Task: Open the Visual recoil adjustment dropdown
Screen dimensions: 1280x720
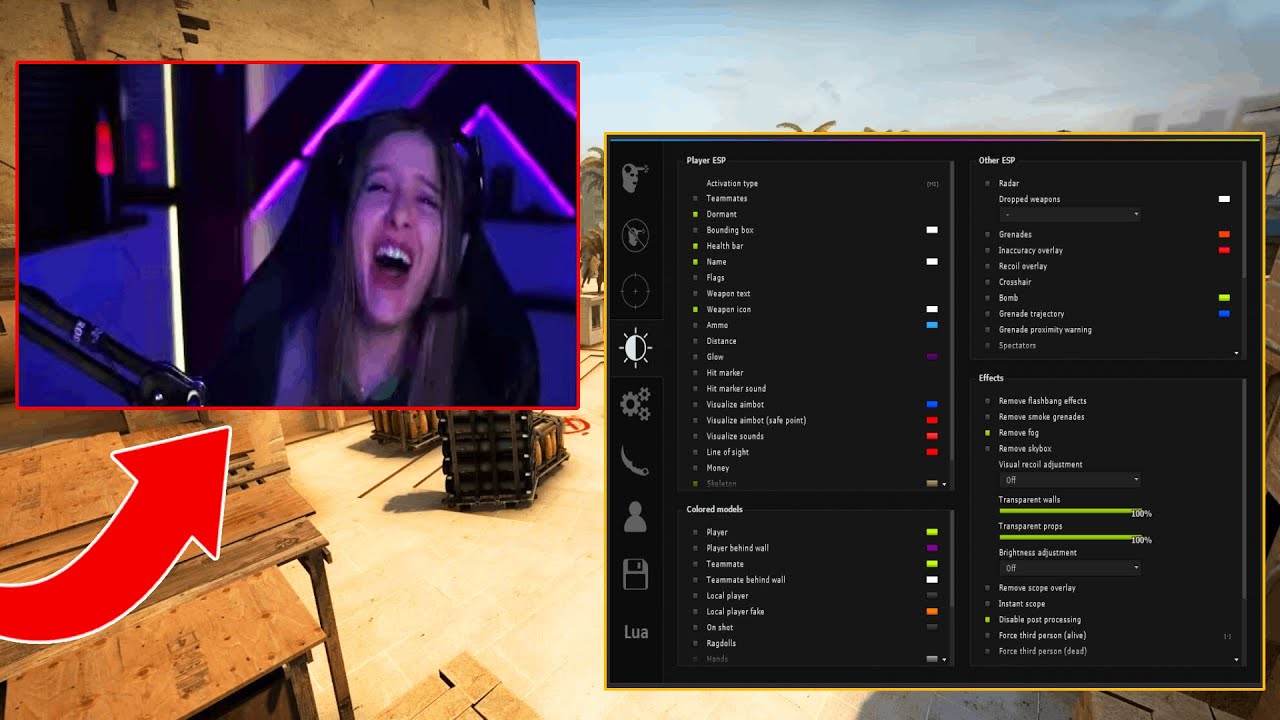Action: tap(1070, 480)
